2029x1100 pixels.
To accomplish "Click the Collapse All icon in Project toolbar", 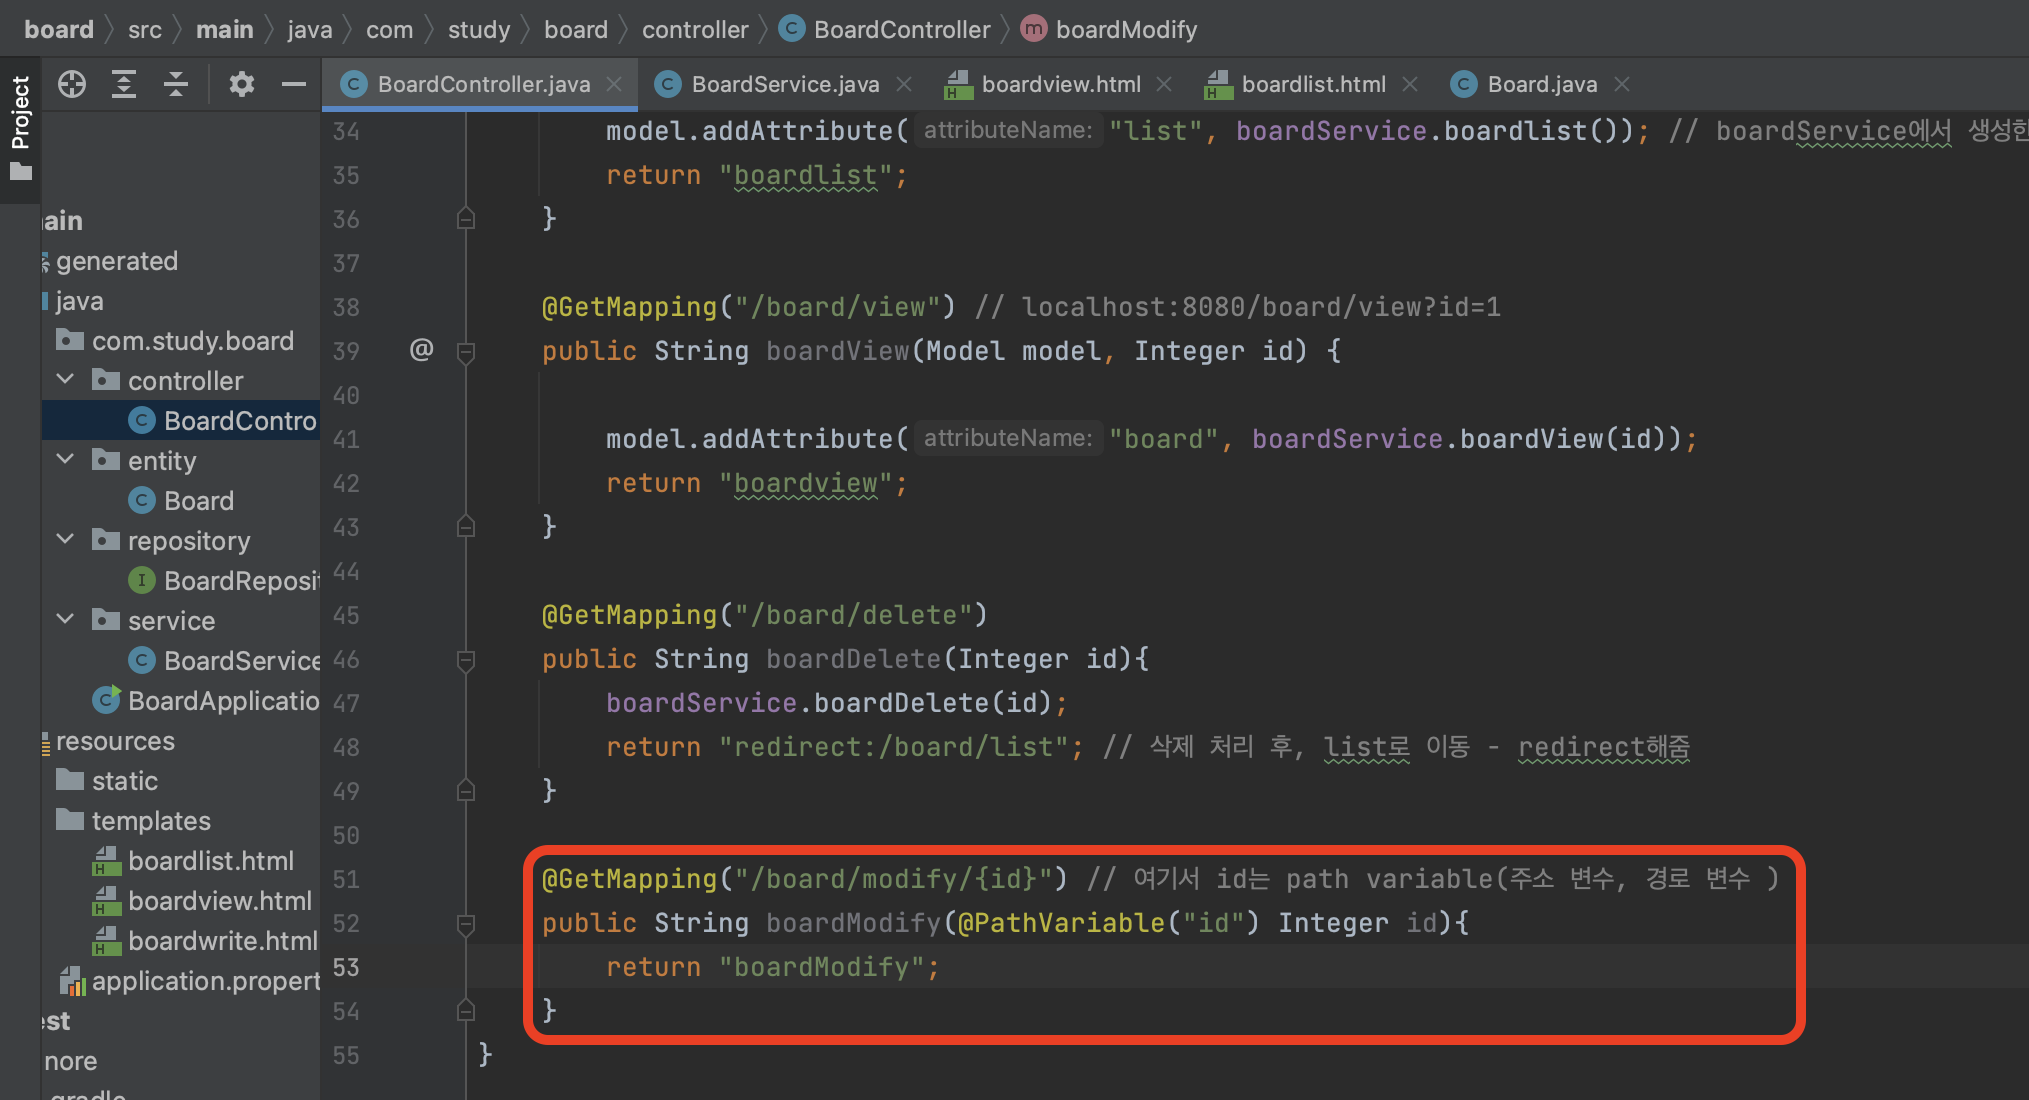I will click(176, 84).
